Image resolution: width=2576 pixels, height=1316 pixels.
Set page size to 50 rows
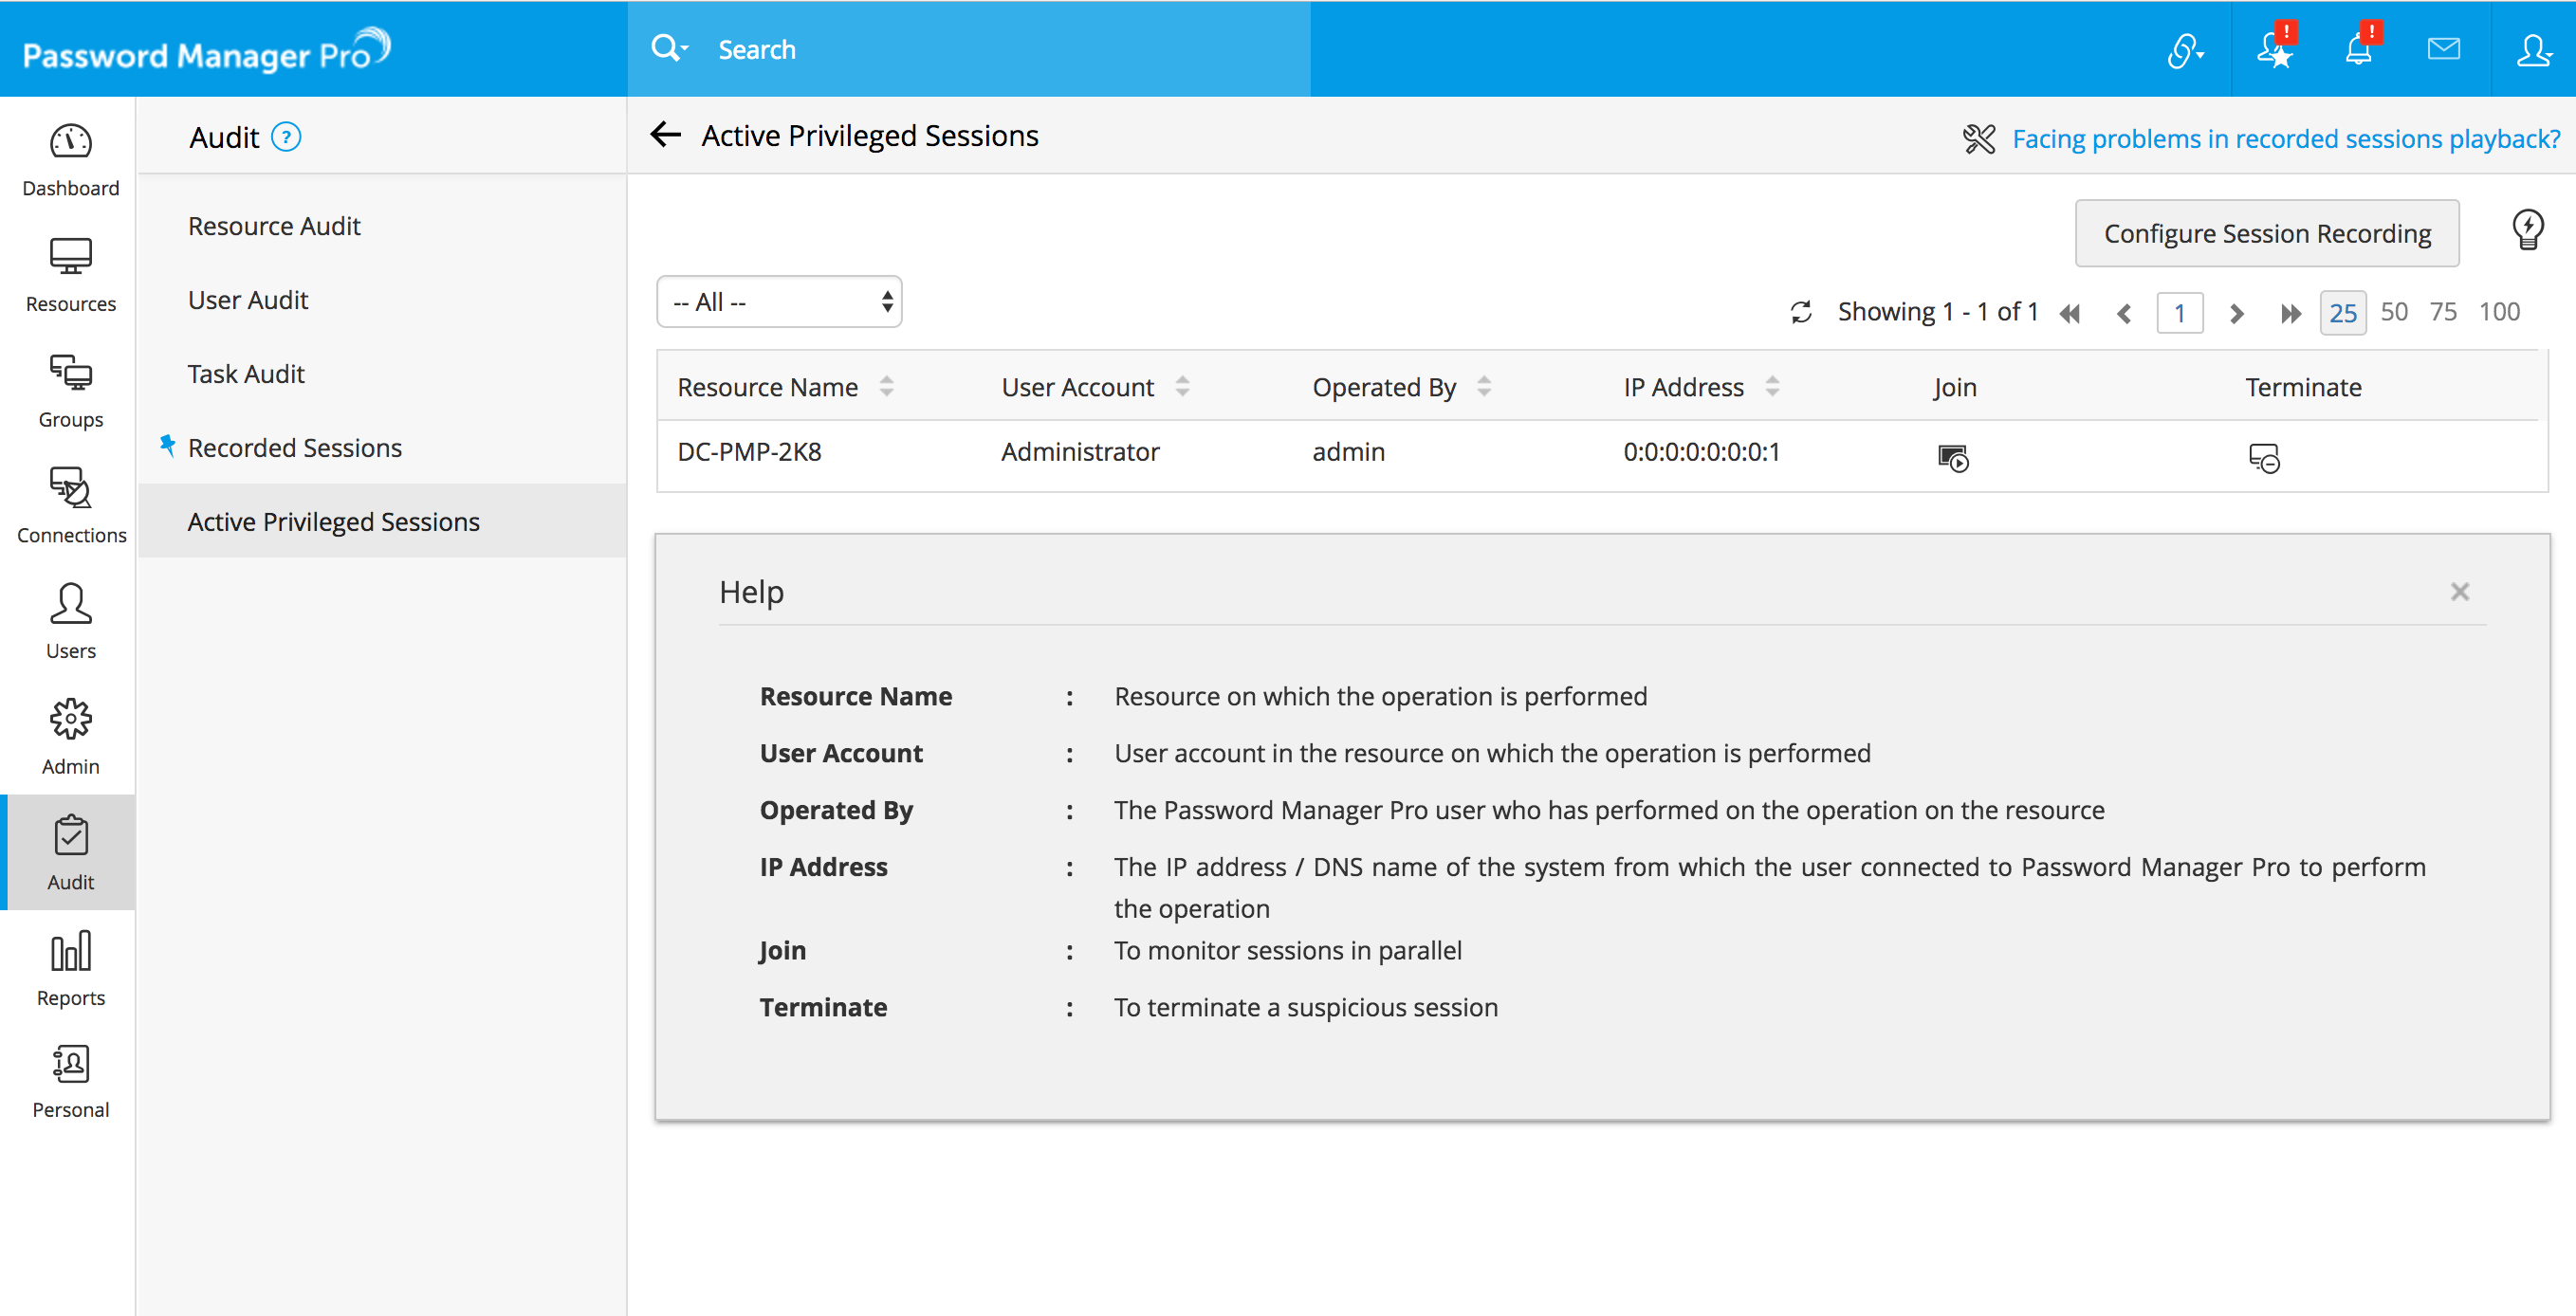click(2393, 313)
